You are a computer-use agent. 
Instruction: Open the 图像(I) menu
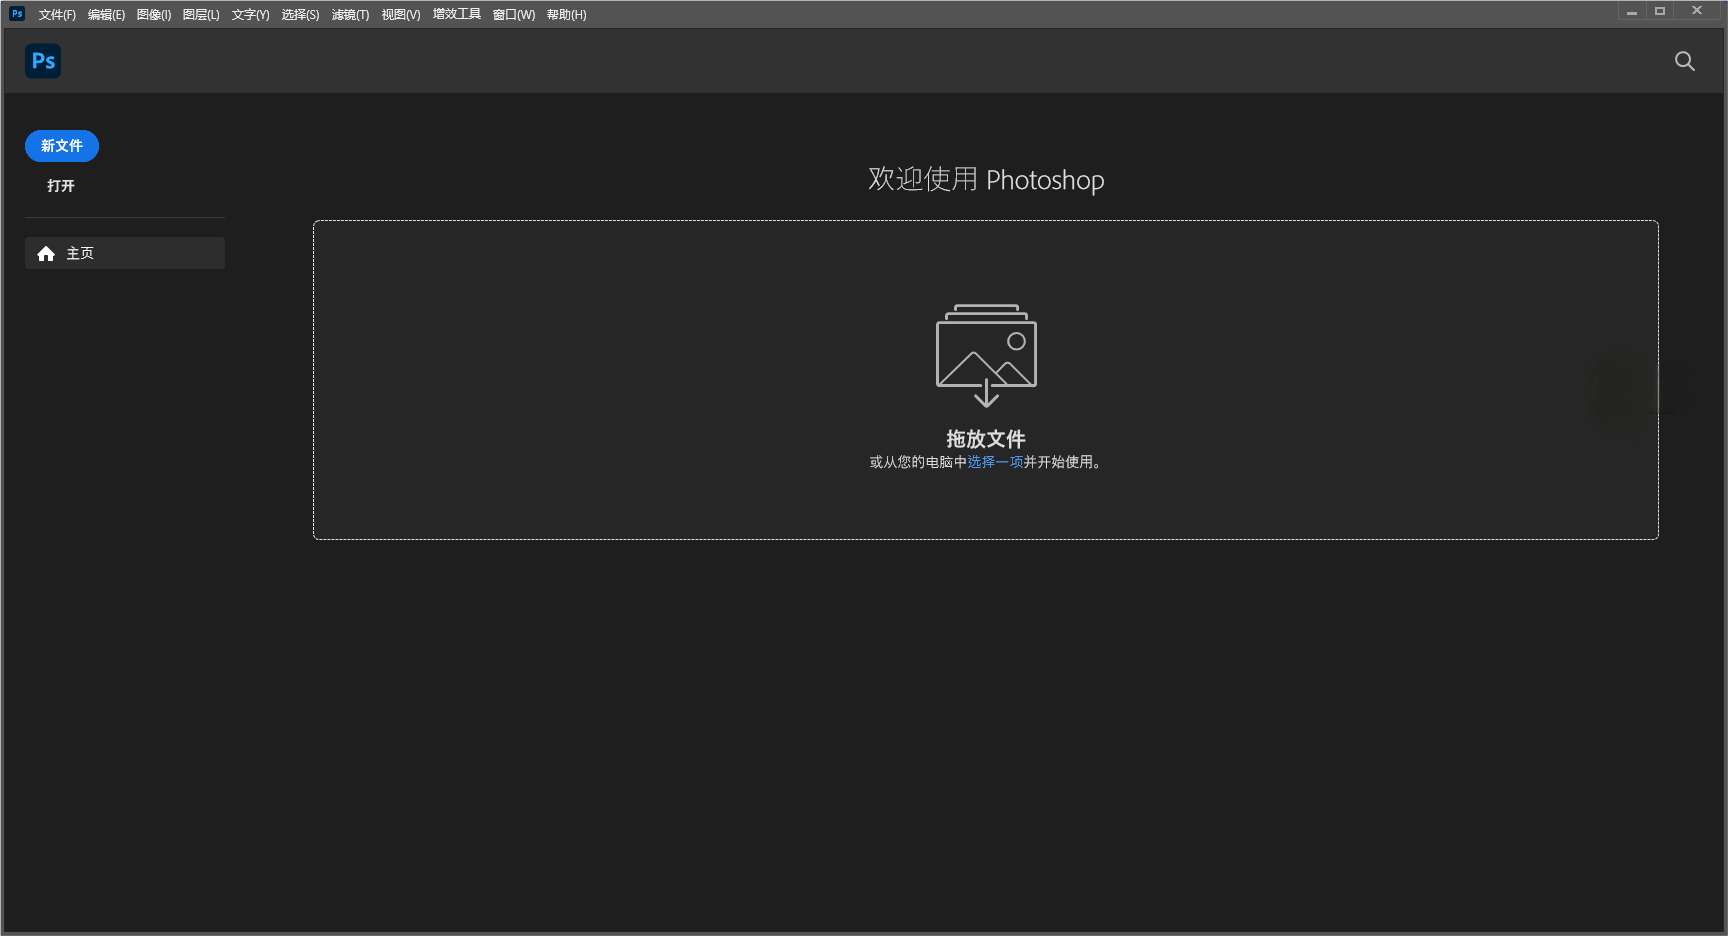153,14
